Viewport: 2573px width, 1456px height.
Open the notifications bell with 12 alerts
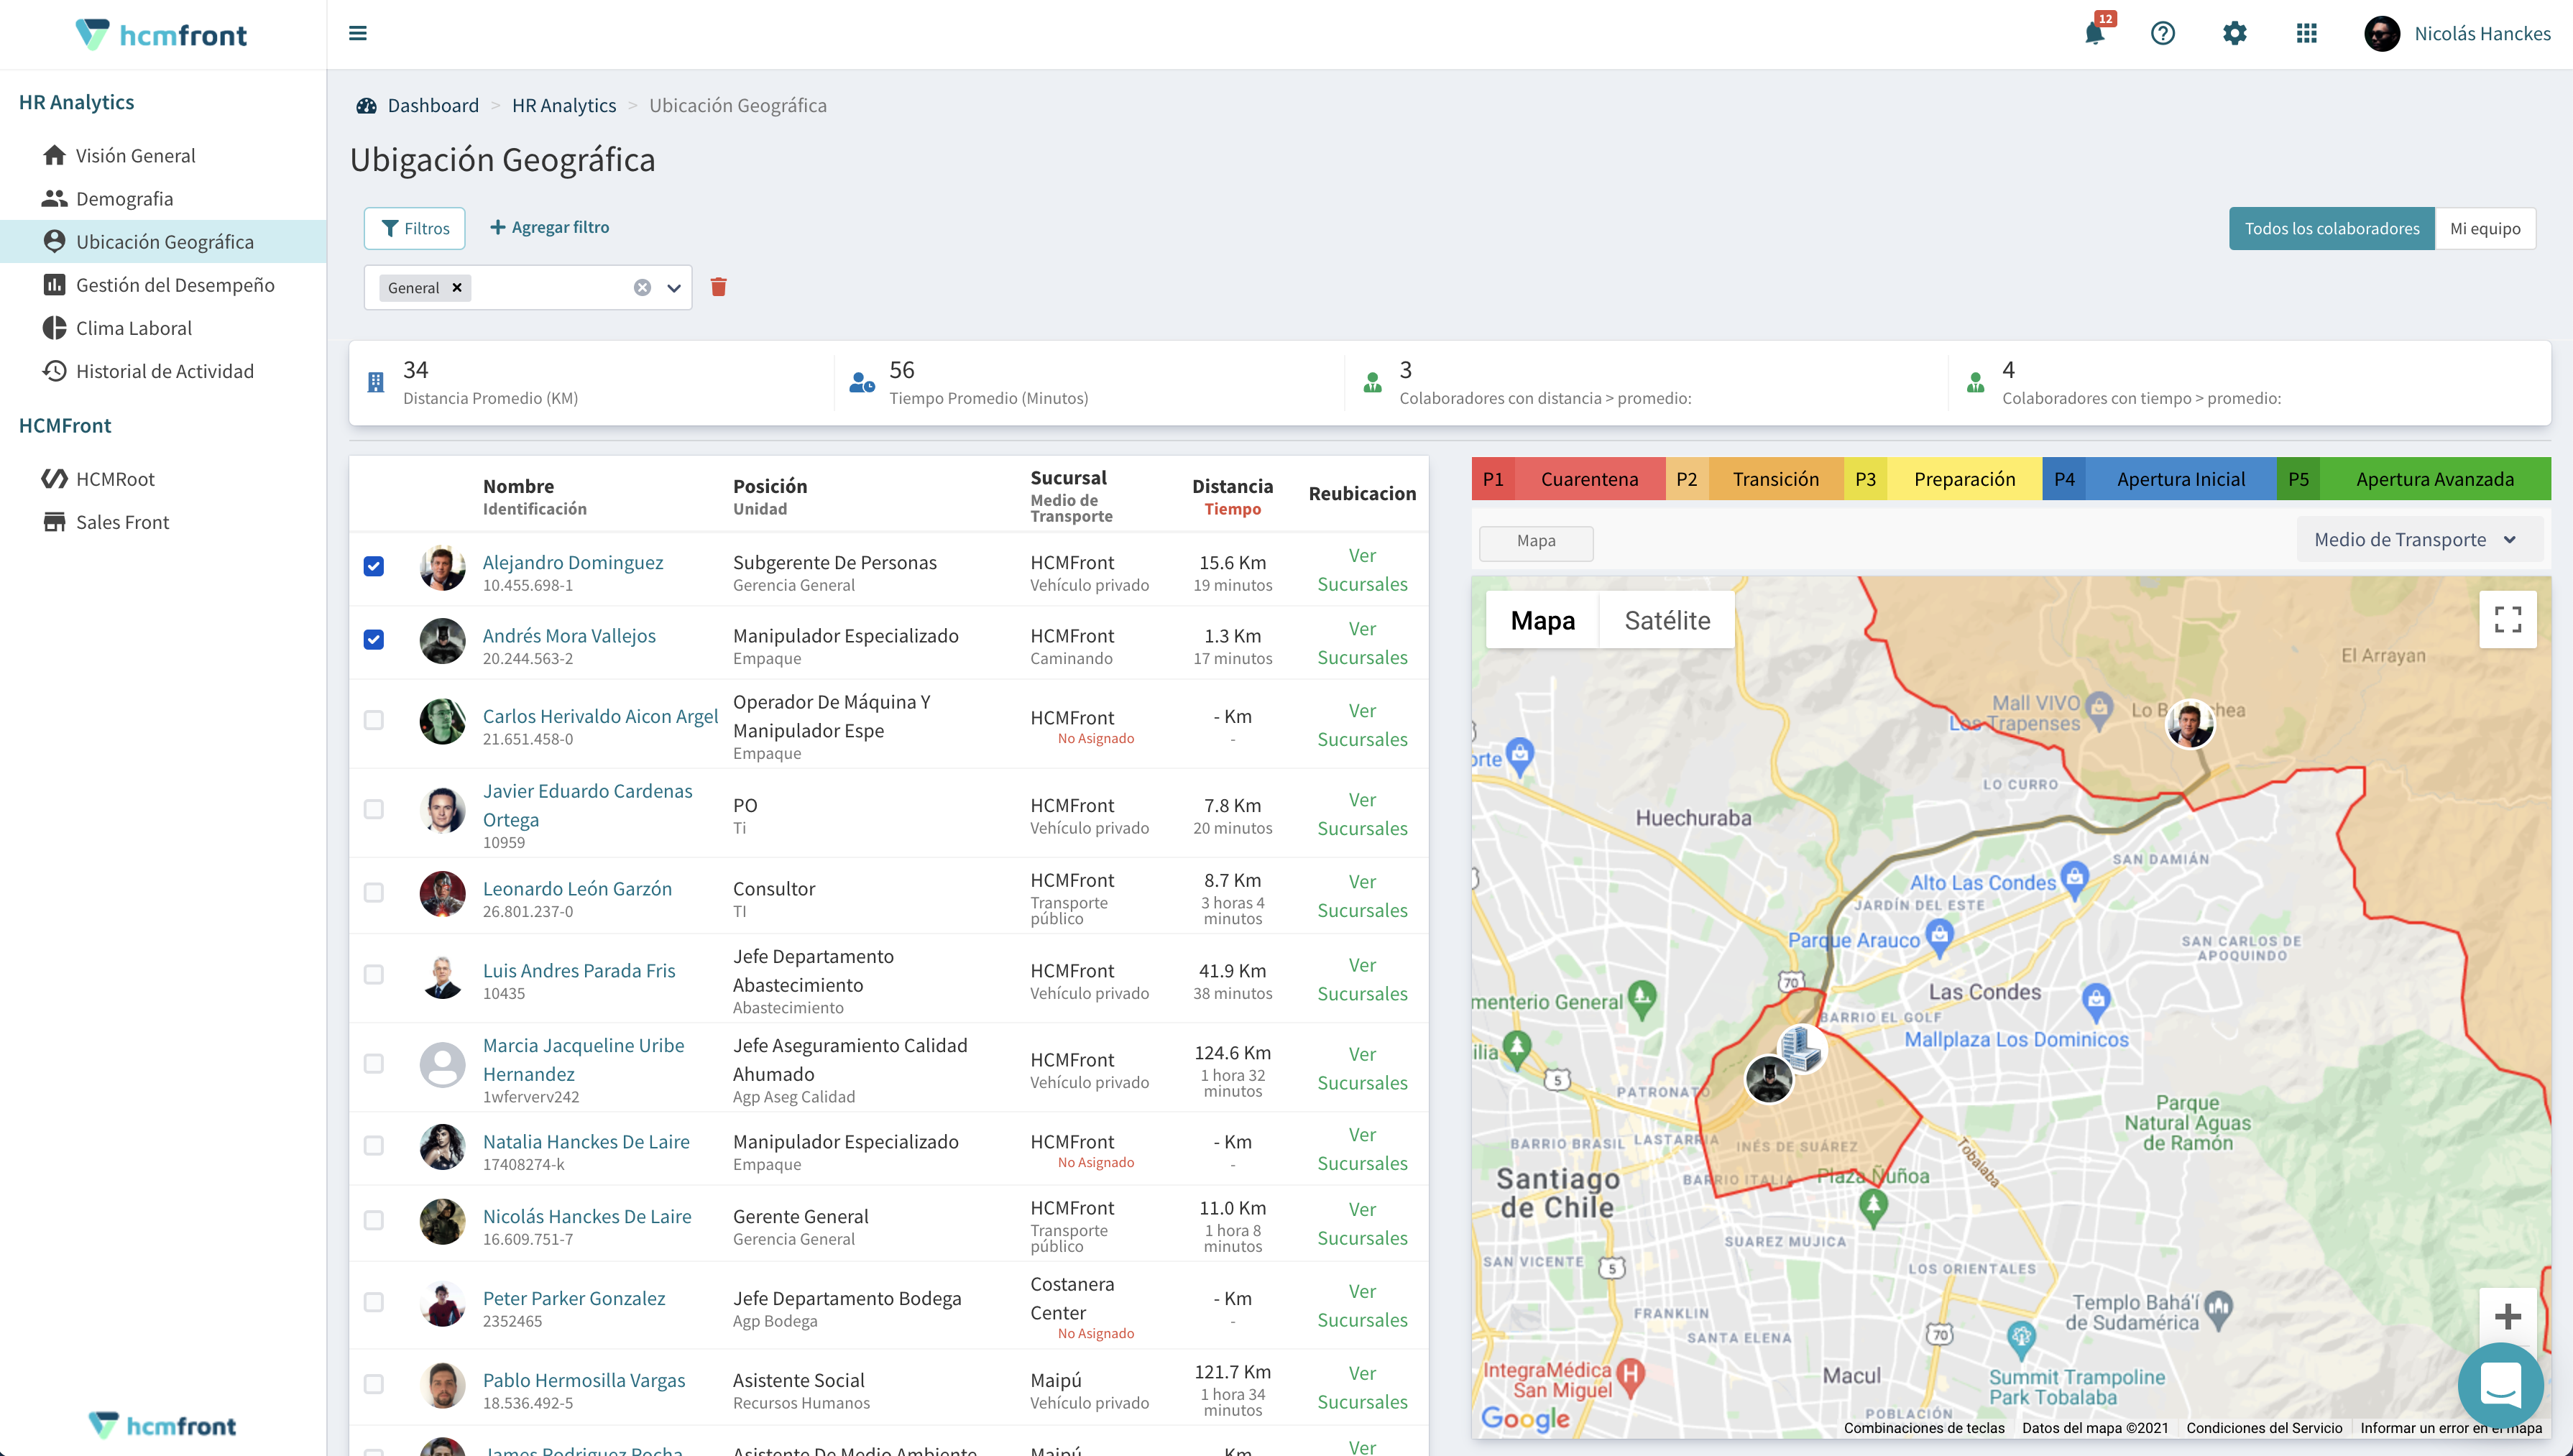point(2092,33)
